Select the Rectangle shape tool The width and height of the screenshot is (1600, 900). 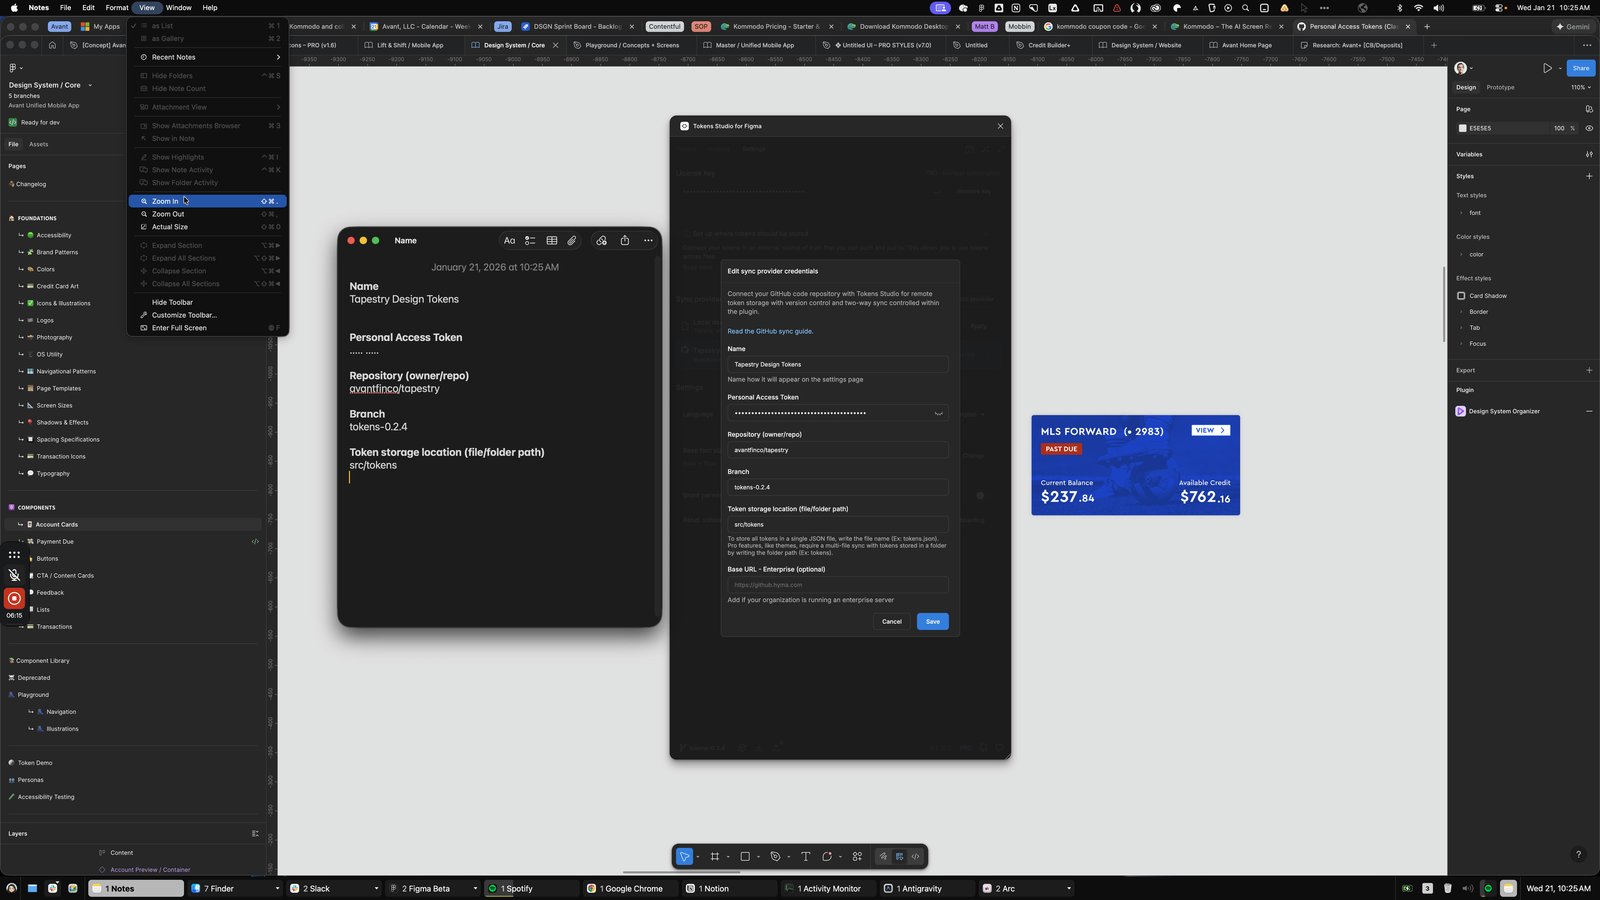coord(745,856)
